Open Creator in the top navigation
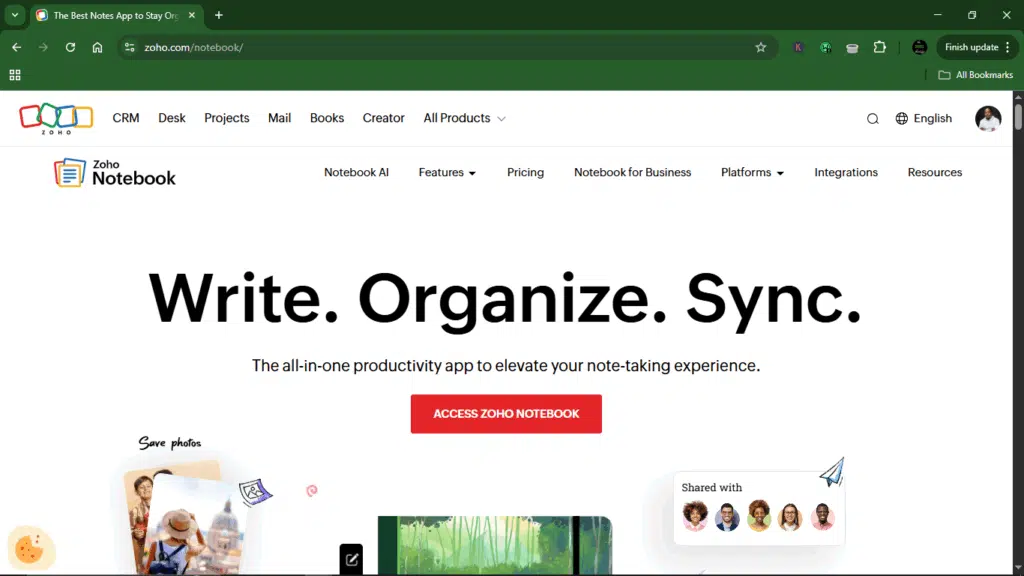The height and width of the screenshot is (576, 1024). point(384,118)
